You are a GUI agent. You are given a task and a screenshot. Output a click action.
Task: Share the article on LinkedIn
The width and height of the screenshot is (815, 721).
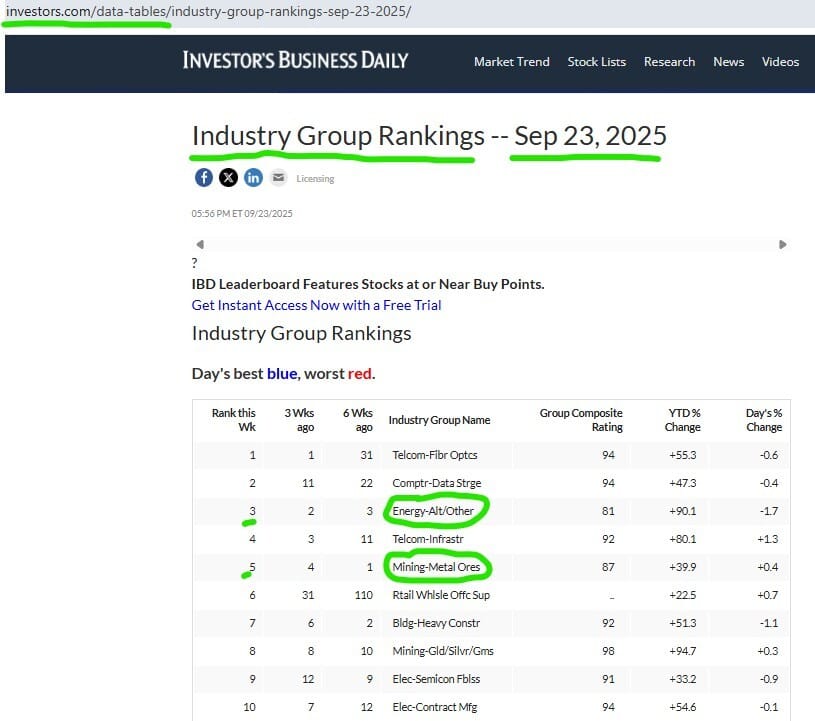coord(253,178)
